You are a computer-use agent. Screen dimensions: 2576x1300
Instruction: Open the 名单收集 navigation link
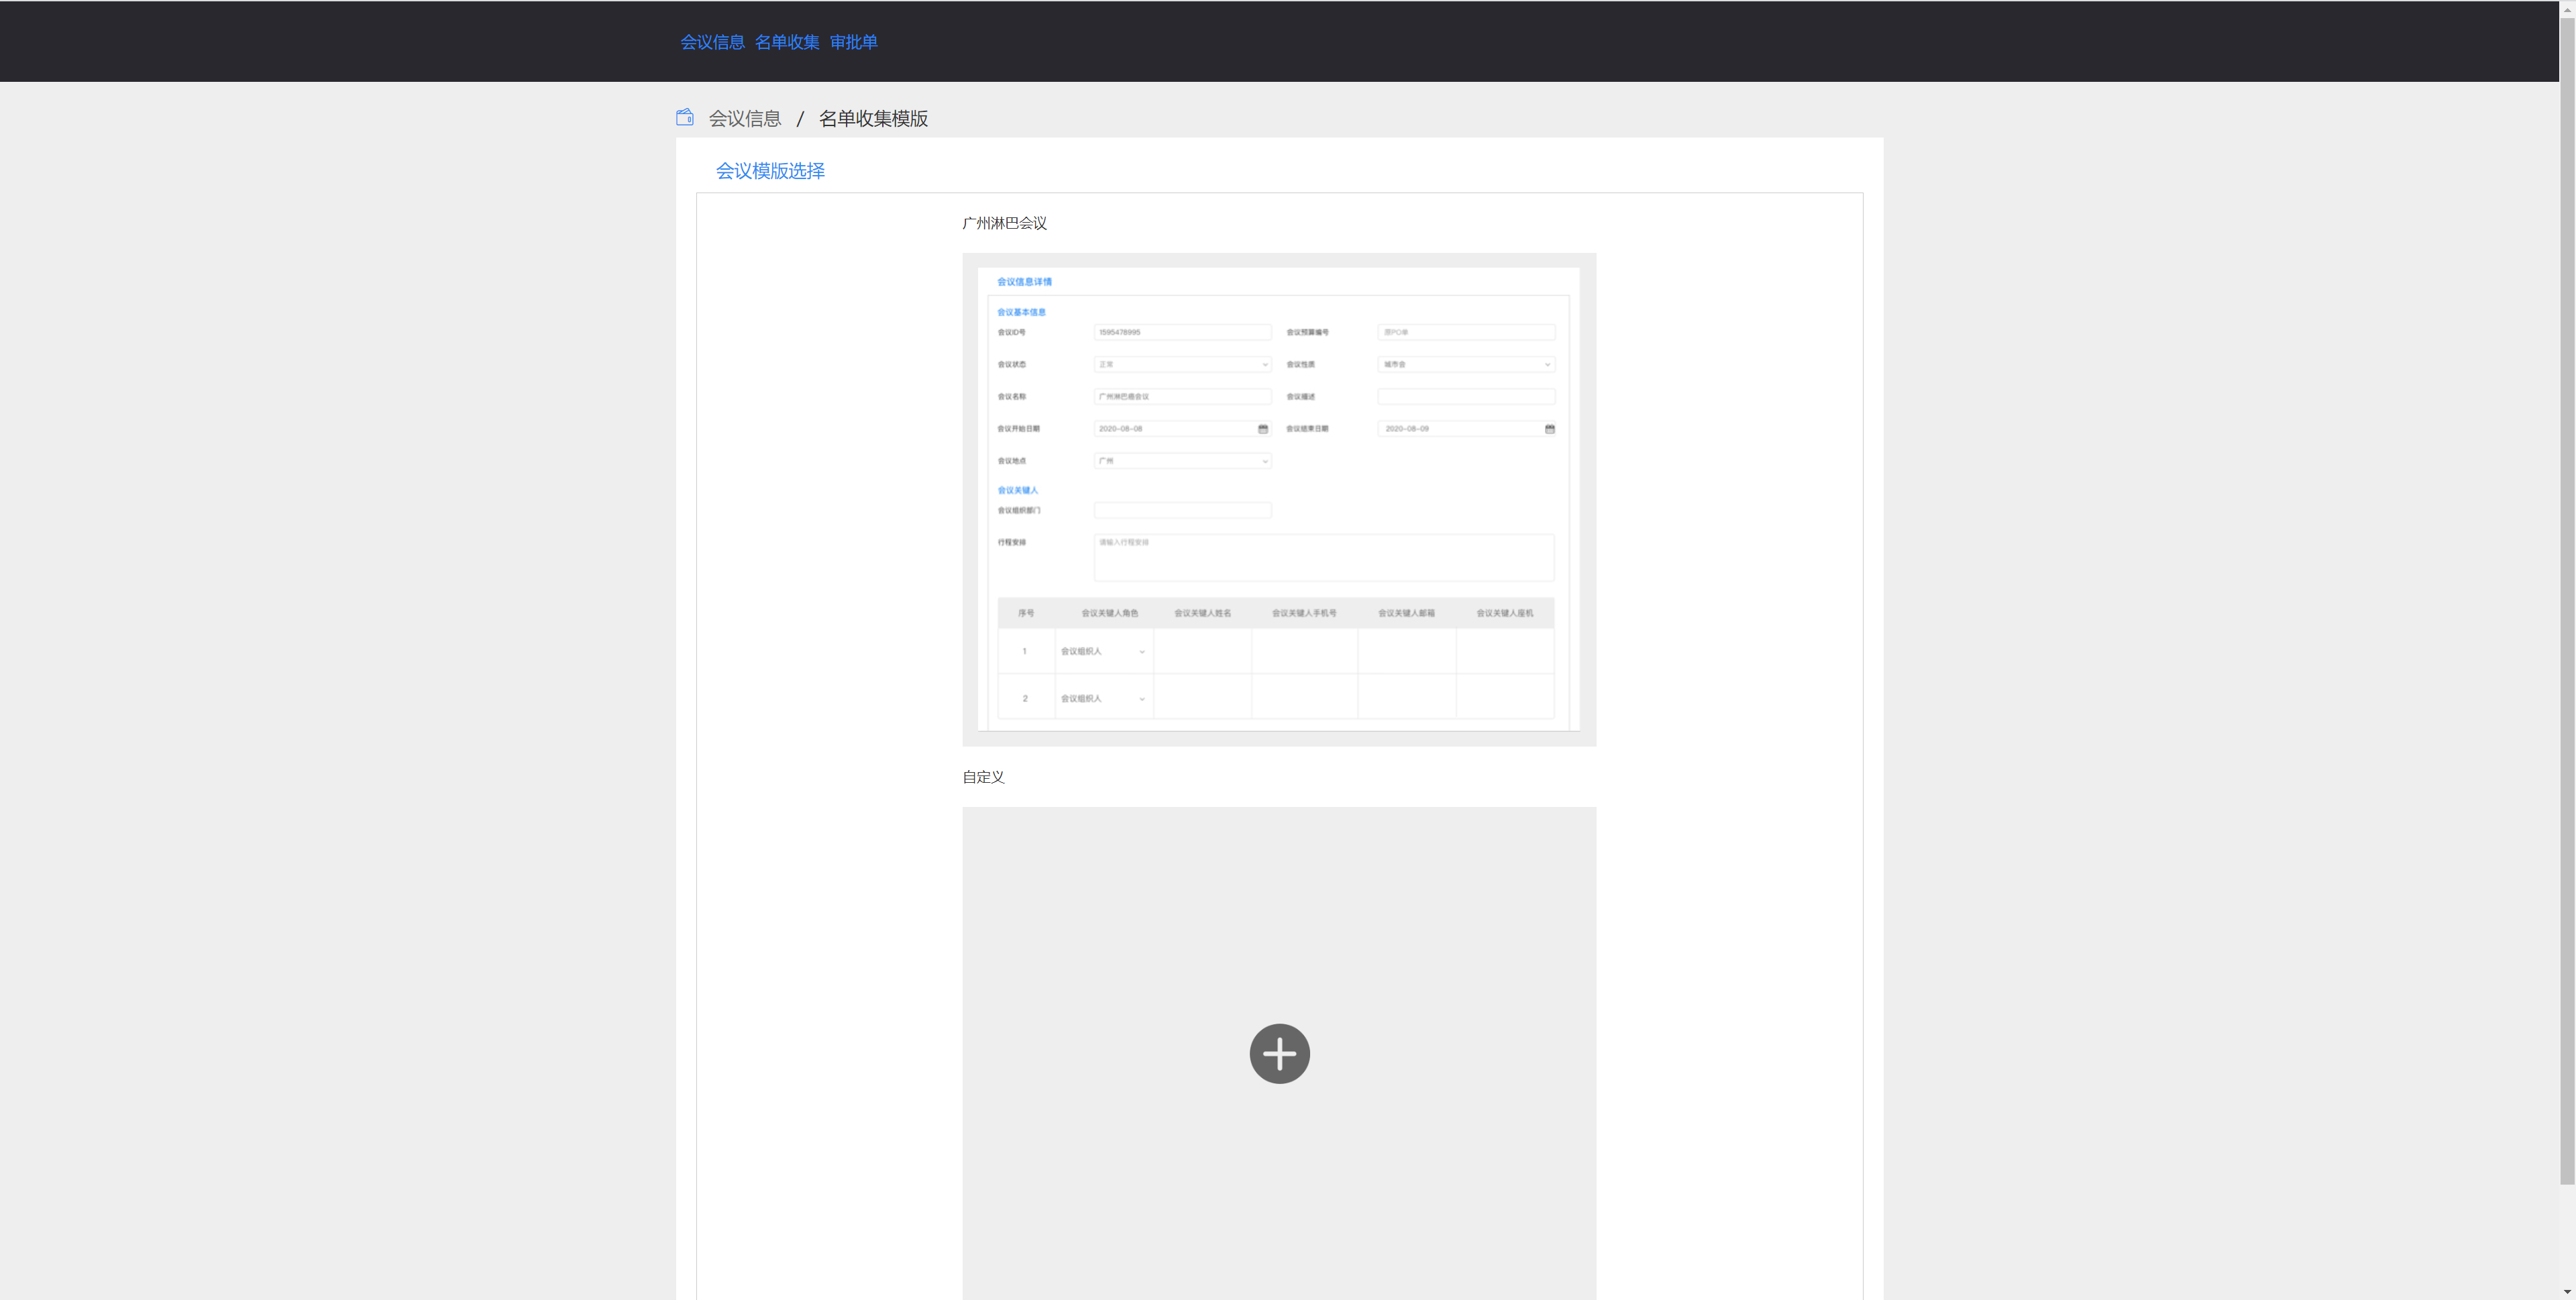pos(787,42)
